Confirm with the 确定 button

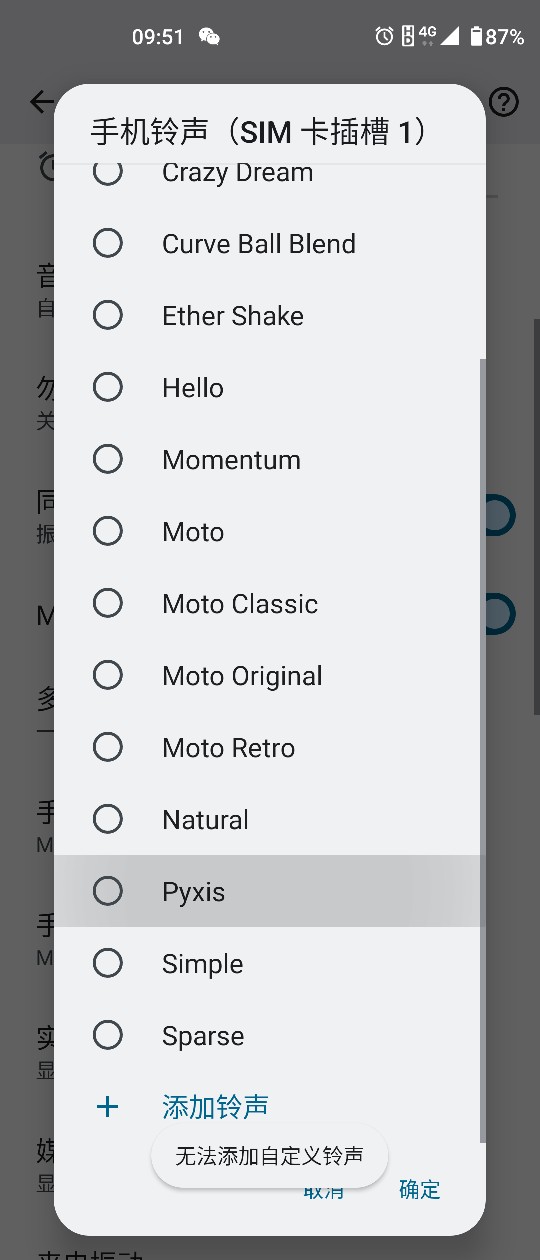point(420,1189)
